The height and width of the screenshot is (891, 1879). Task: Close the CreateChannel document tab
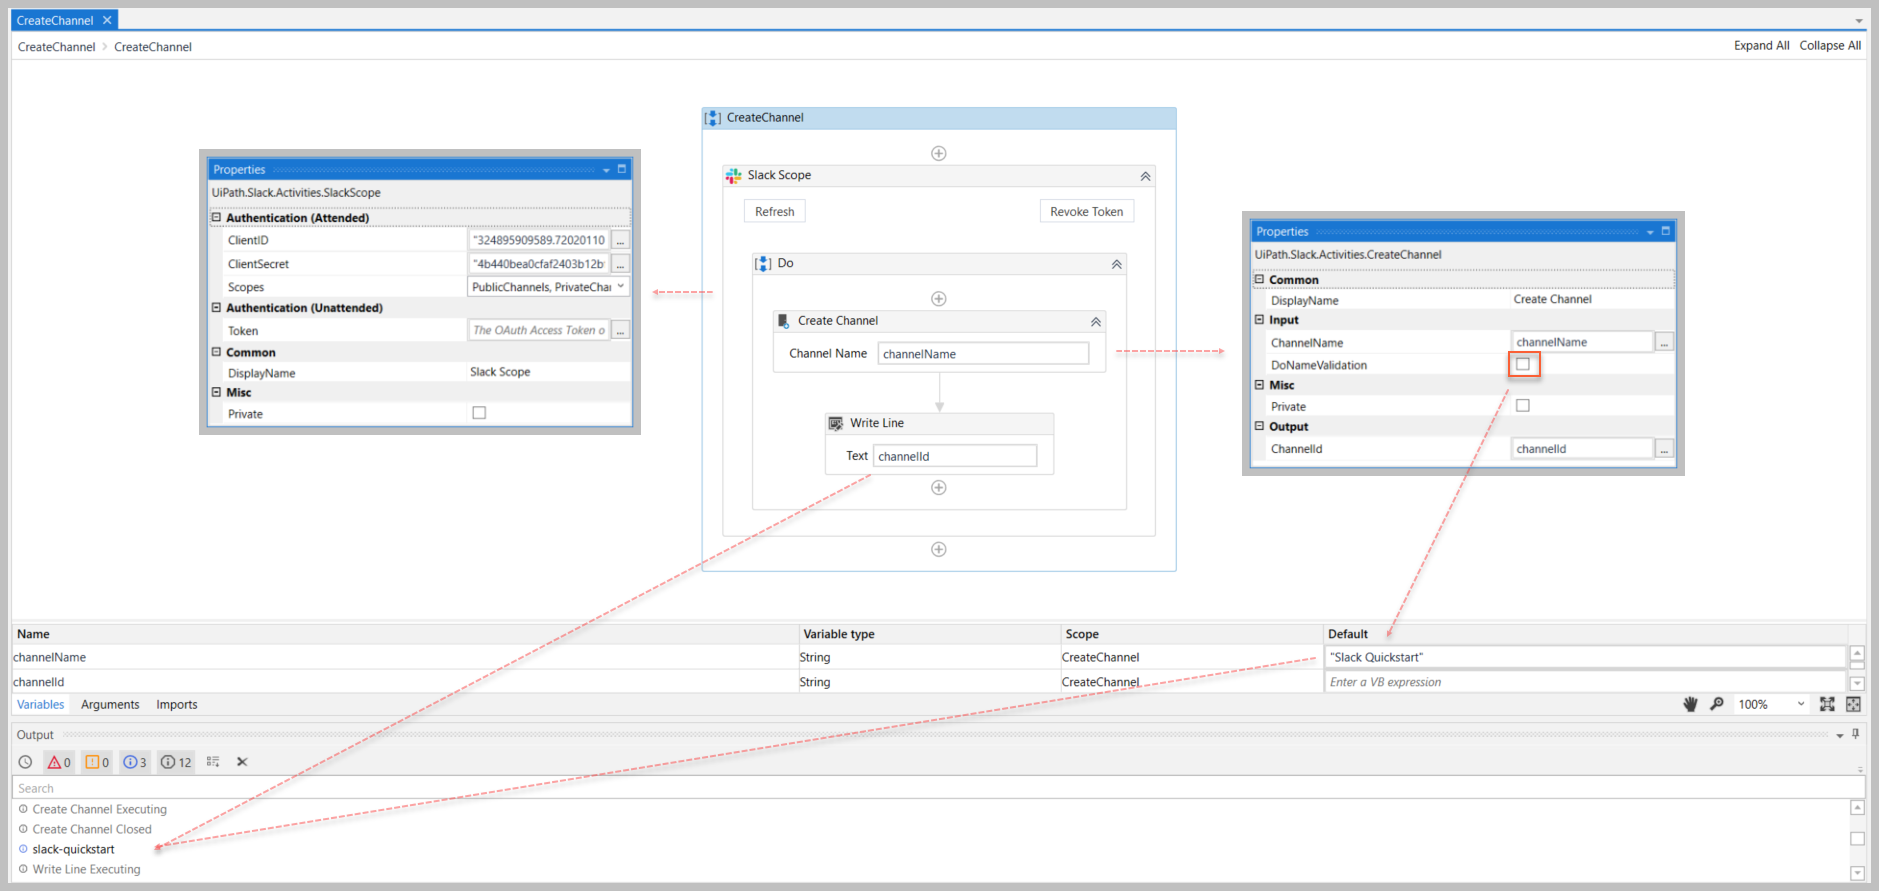107,20
